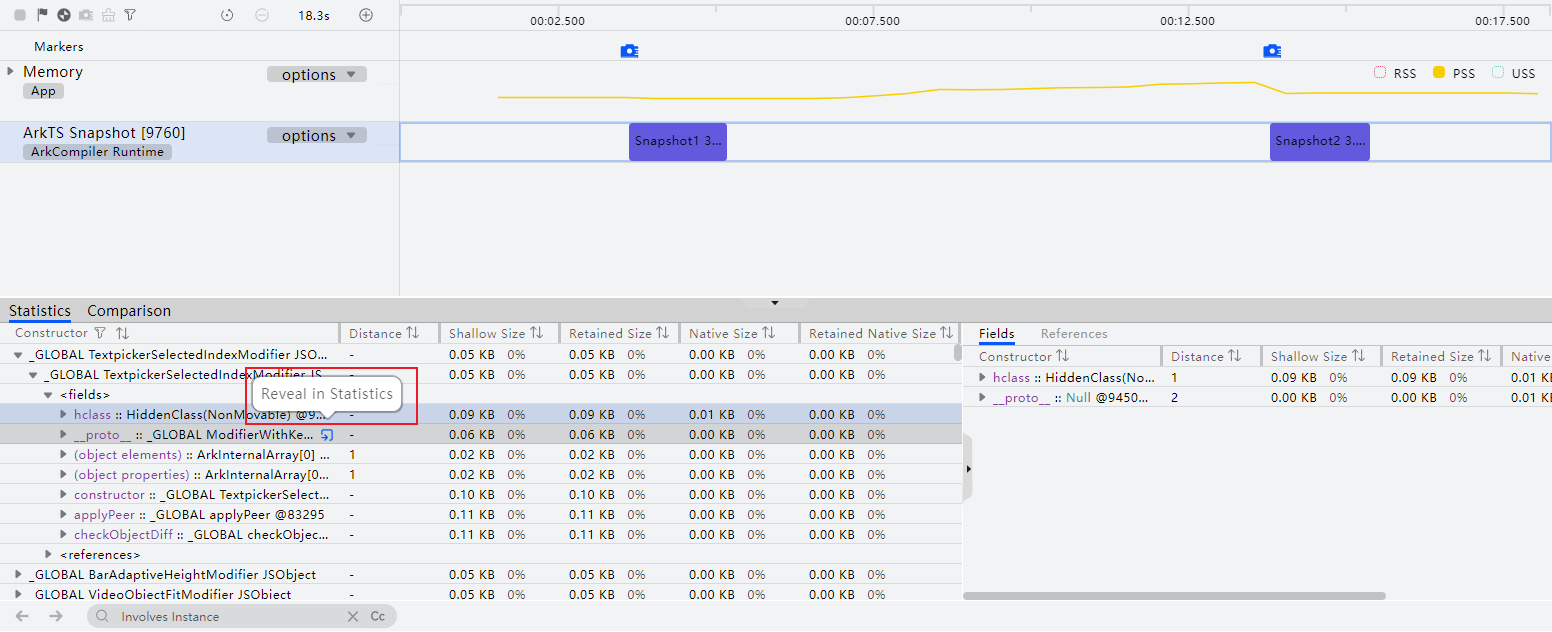Go forward with the right arrow

click(x=56, y=616)
